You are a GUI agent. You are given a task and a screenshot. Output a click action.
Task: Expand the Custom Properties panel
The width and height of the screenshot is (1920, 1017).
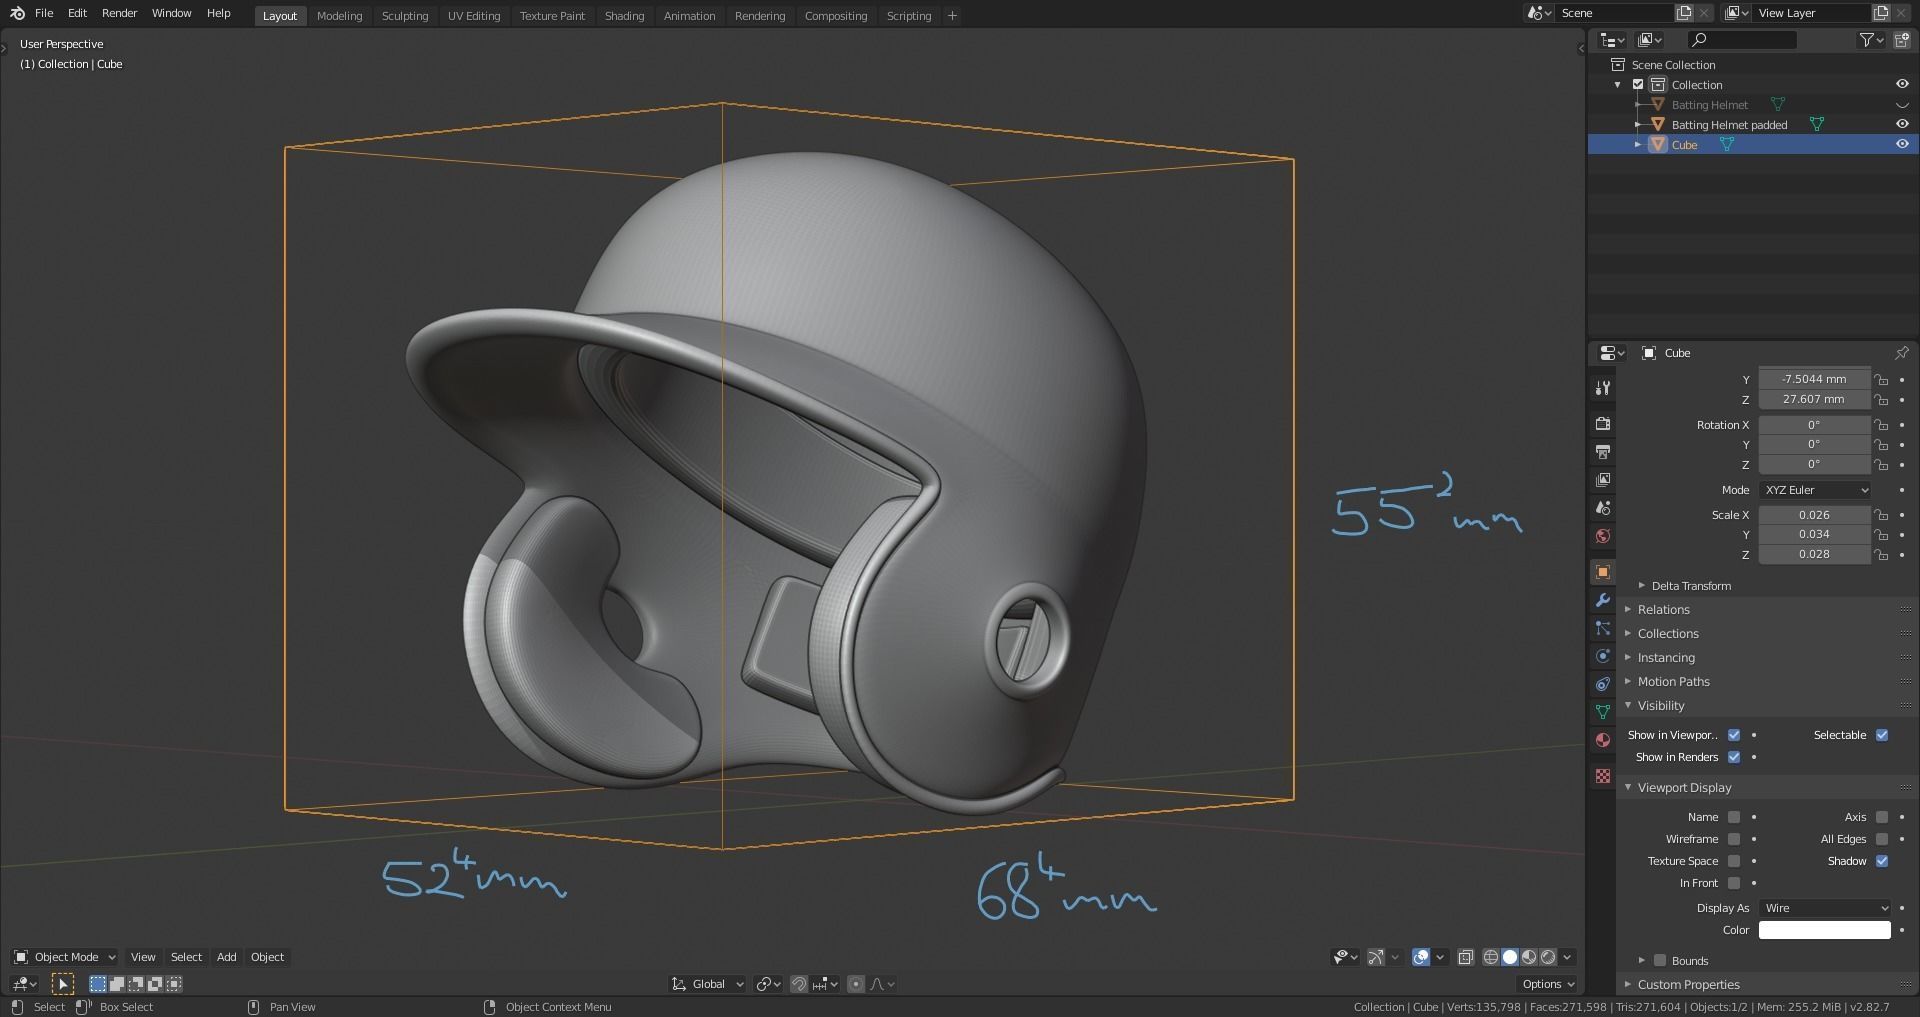tap(1688, 985)
